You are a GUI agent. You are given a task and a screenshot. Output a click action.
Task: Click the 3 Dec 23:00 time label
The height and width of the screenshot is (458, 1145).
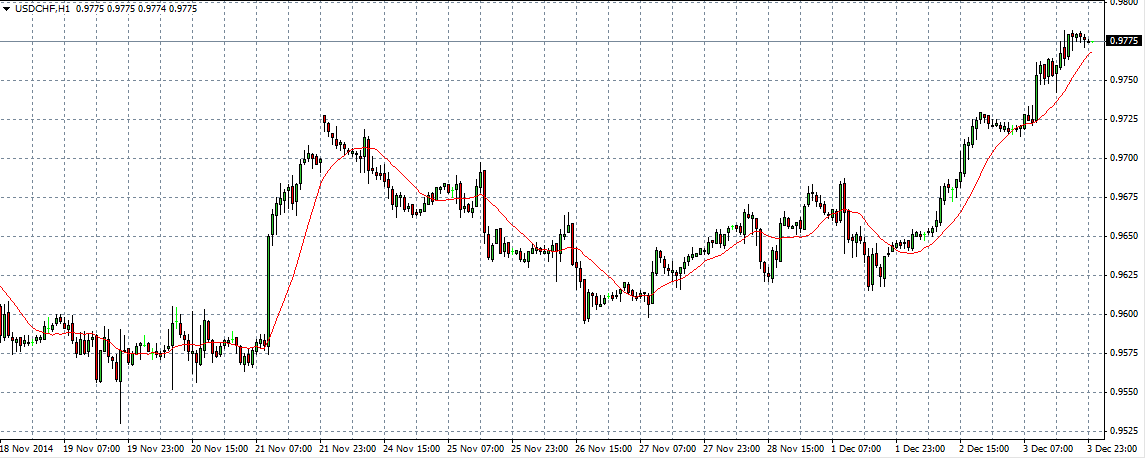coord(1113,449)
